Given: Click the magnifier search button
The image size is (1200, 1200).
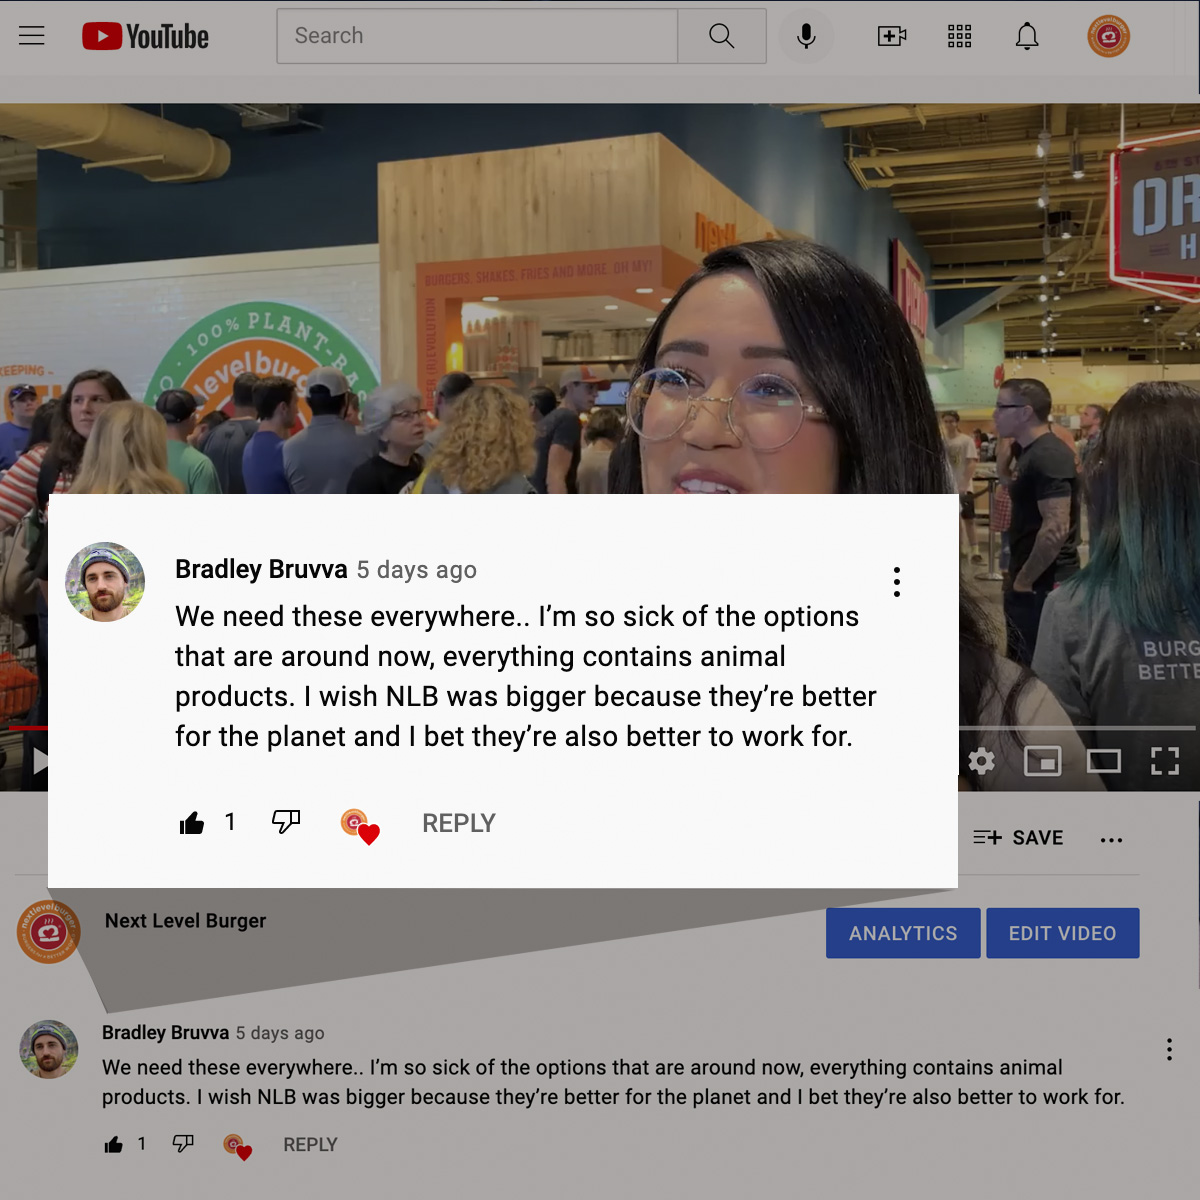Looking at the screenshot, I should pyautogui.click(x=722, y=36).
